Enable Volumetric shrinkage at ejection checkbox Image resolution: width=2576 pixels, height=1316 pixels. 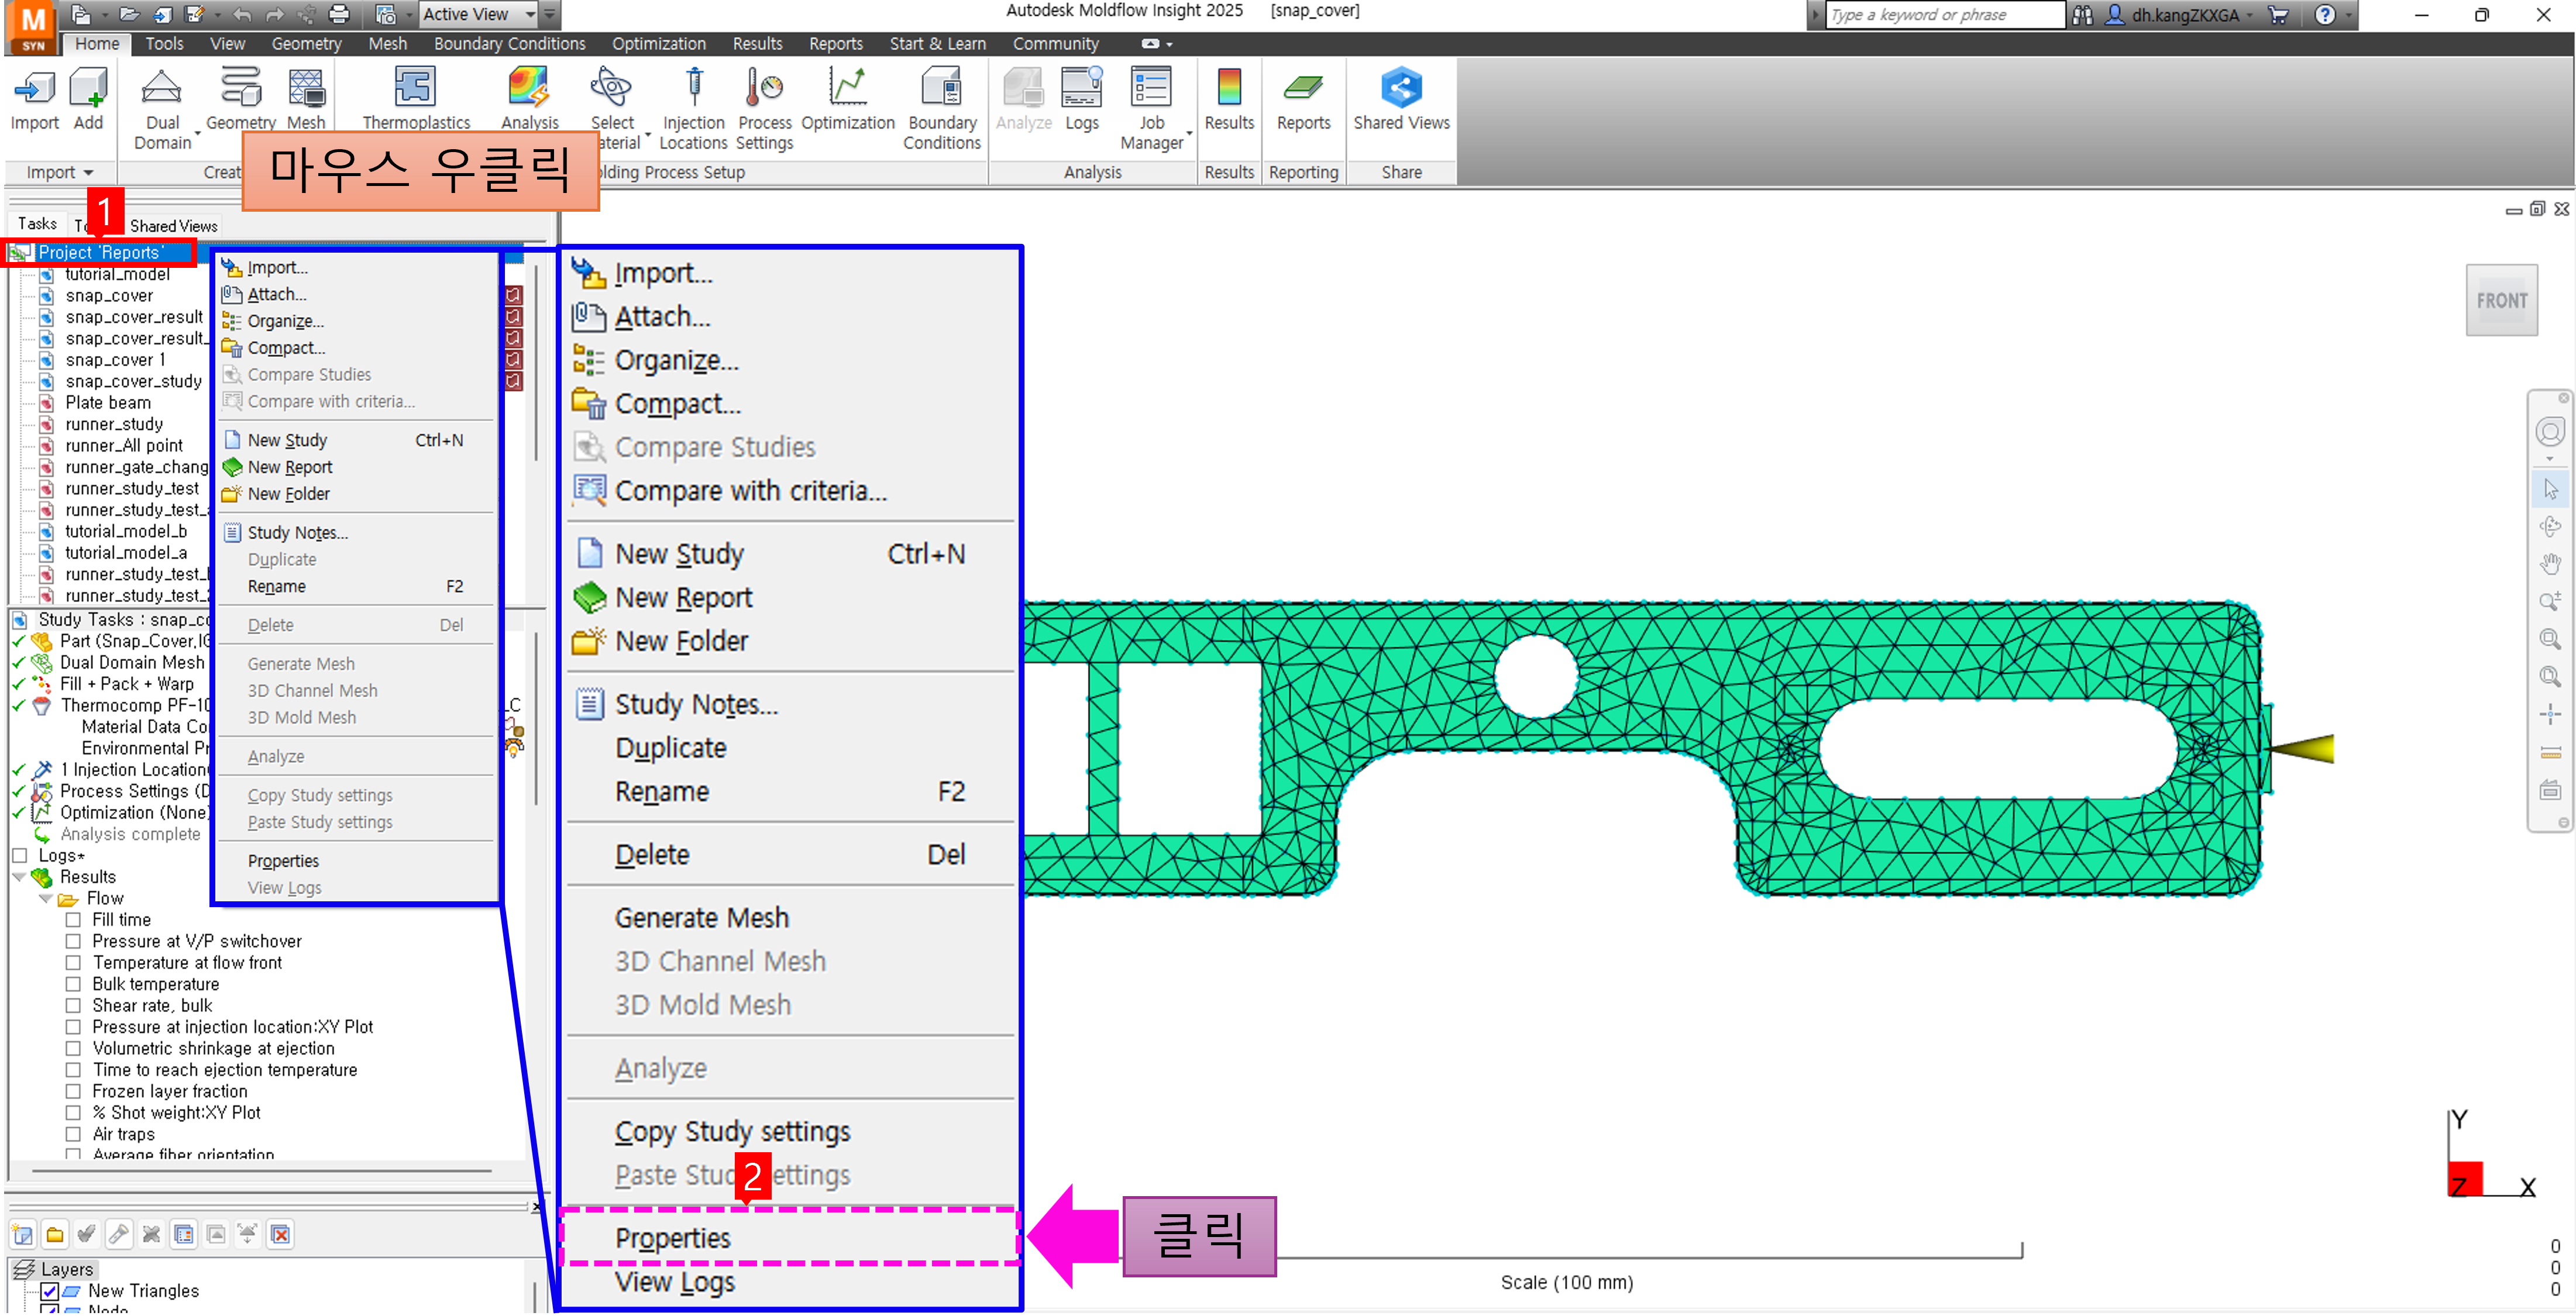(x=73, y=1049)
